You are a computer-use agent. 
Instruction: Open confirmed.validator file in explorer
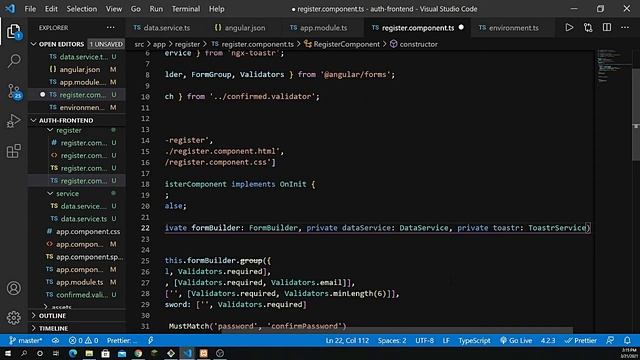pos(82,295)
